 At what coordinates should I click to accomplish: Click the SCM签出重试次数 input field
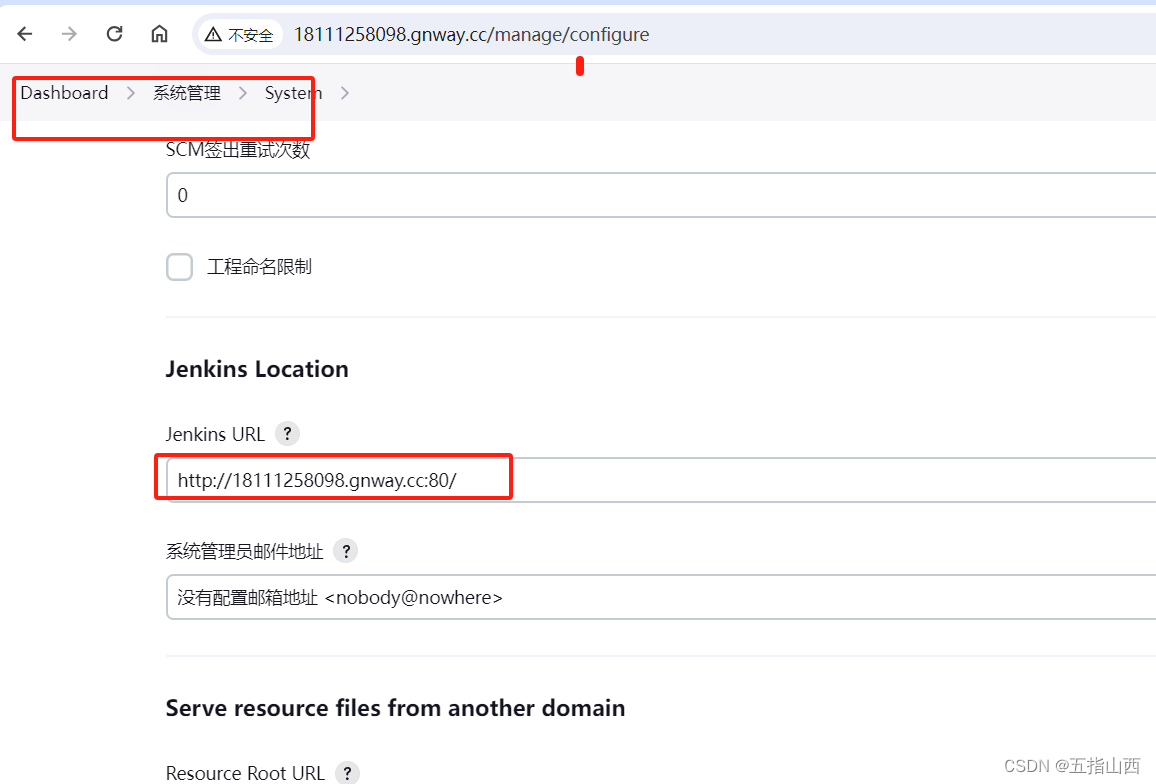pos(661,195)
